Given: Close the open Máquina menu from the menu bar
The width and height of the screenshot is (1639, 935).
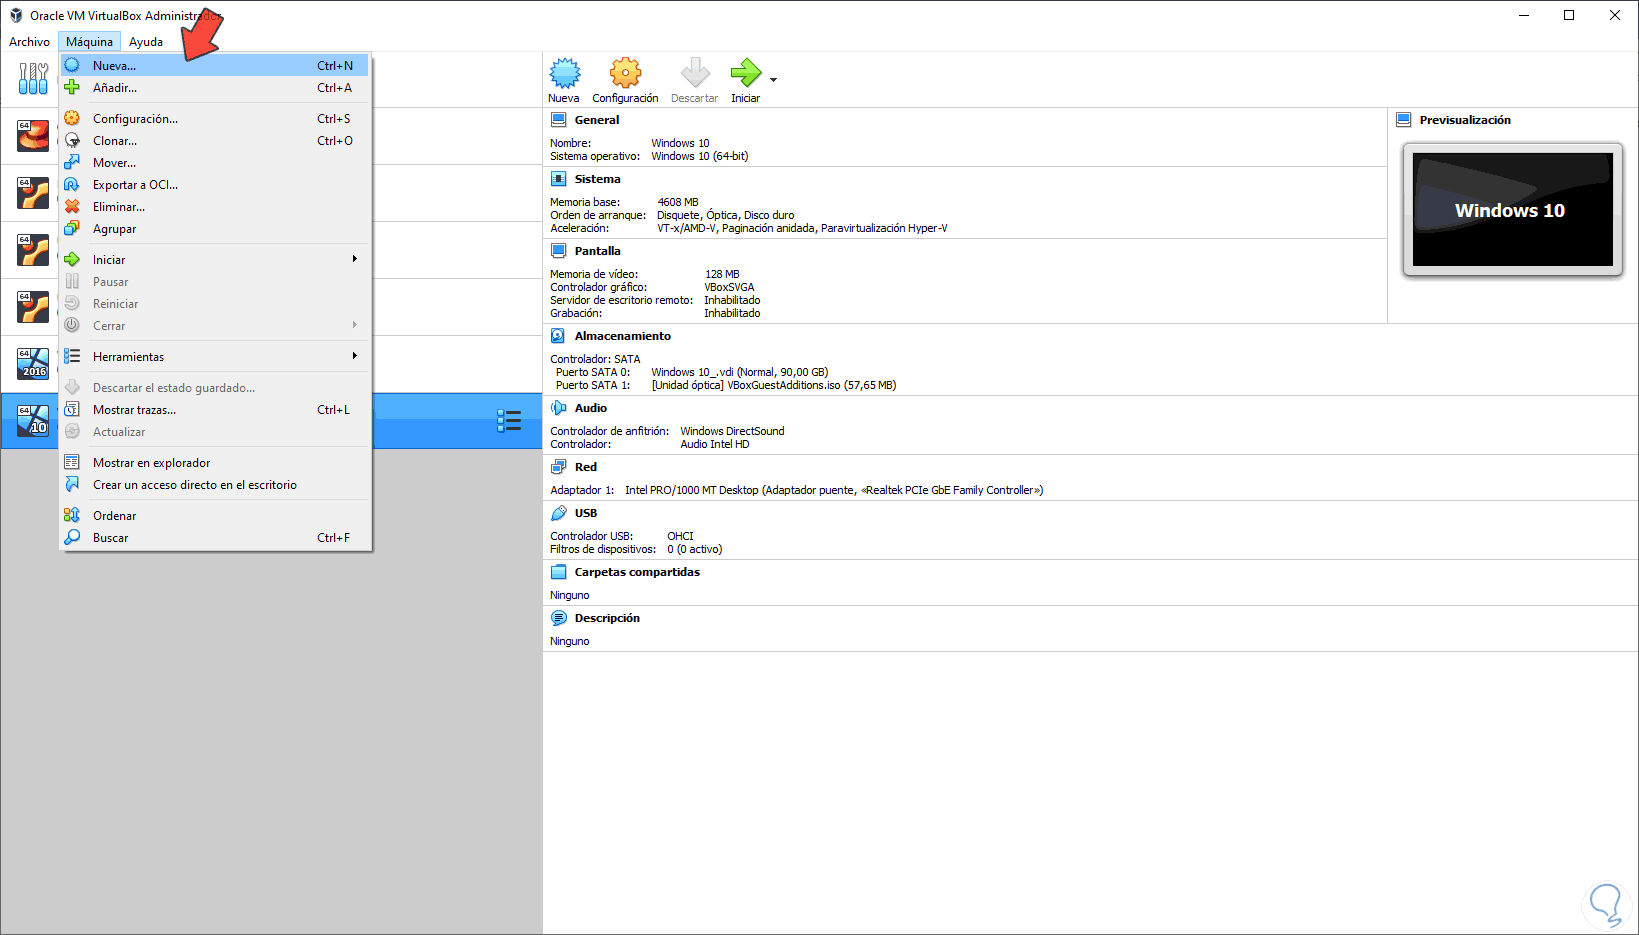Looking at the screenshot, I should [89, 42].
